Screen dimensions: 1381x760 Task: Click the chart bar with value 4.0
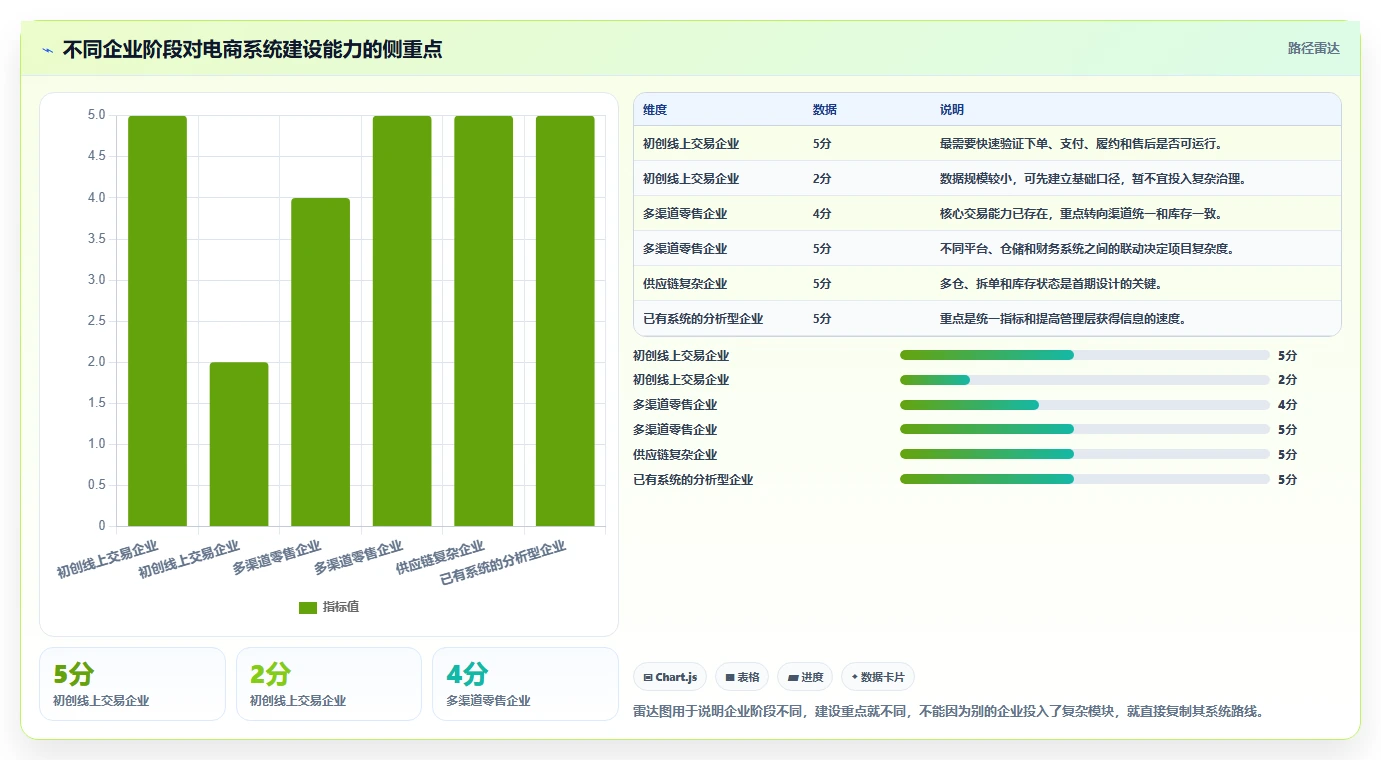pyautogui.click(x=321, y=362)
